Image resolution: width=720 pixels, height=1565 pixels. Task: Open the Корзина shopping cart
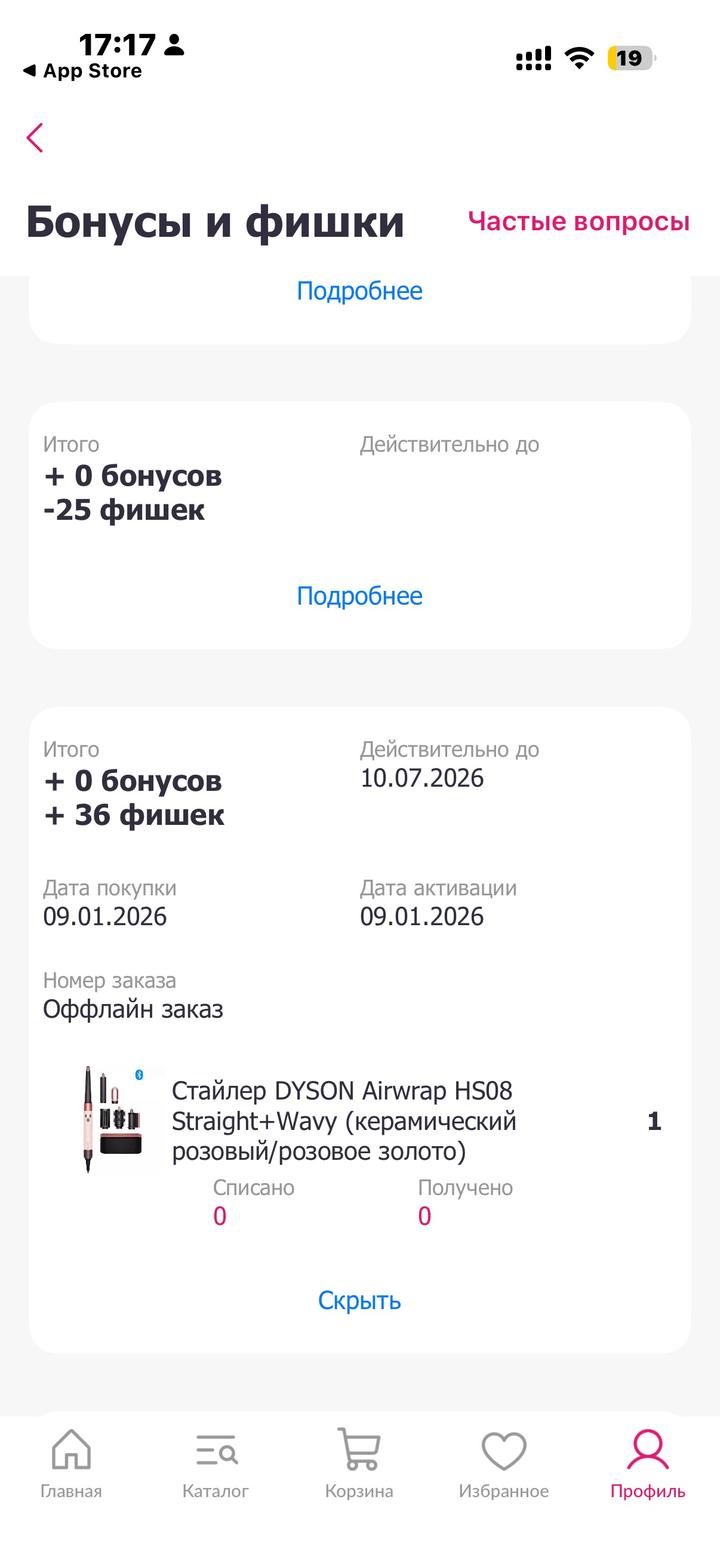(x=359, y=1463)
